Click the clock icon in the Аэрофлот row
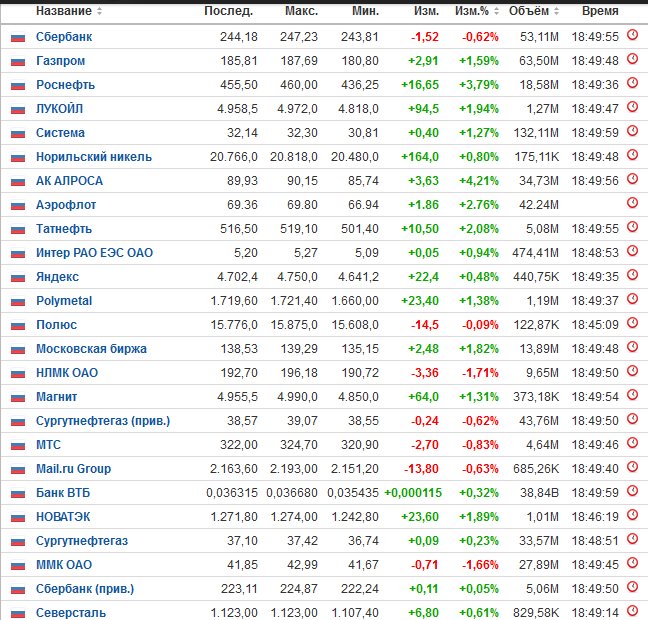 click(x=632, y=203)
